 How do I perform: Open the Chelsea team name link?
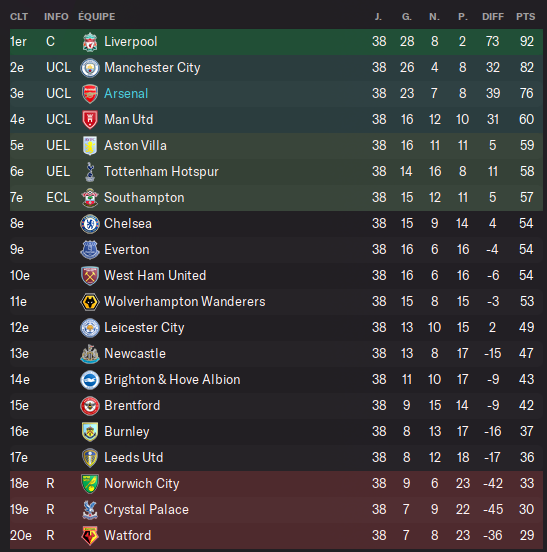point(128,224)
